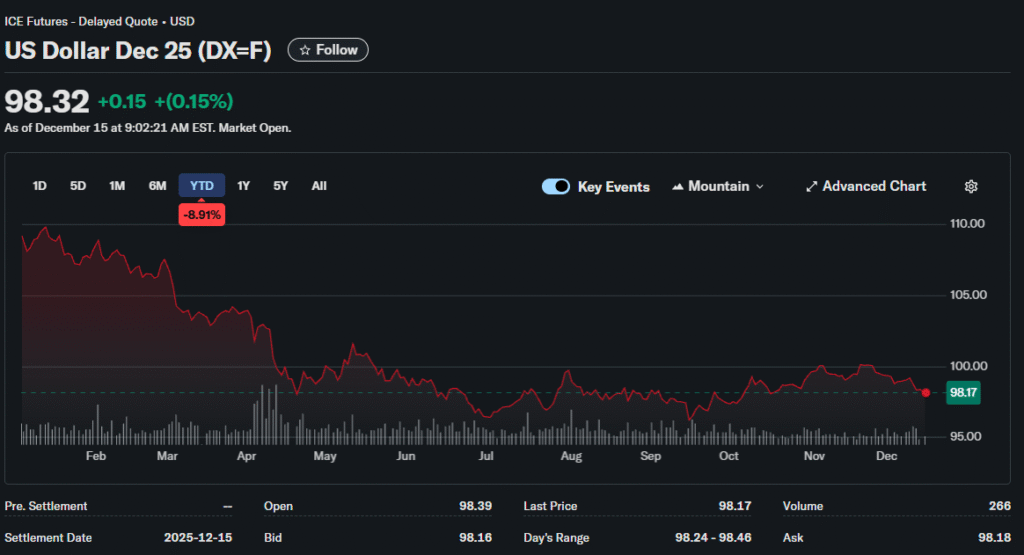Click the red current price dot
The width and height of the screenshot is (1024, 555).
(x=926, y=393)
